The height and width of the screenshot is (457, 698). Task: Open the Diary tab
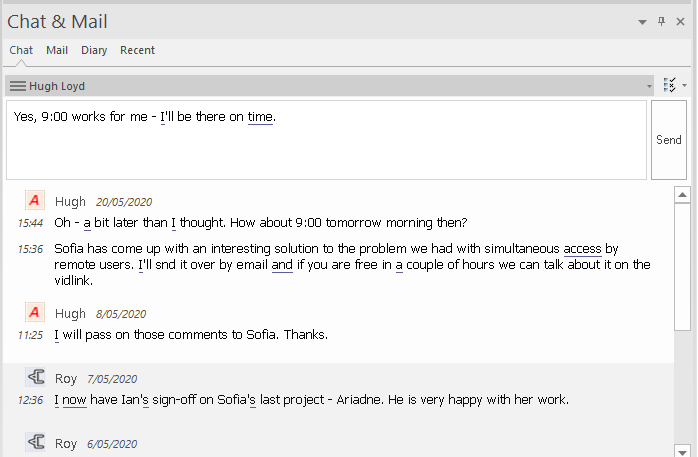(x=94, y=50)
